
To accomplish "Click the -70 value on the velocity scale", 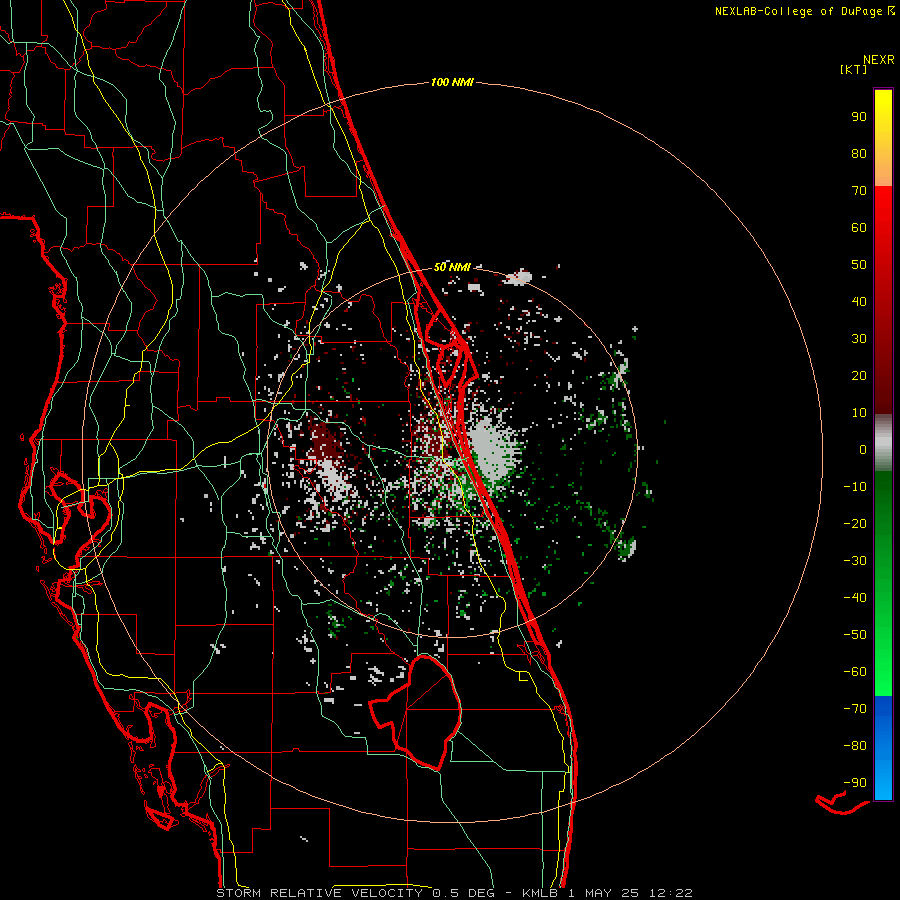I will tap(855, 709).
